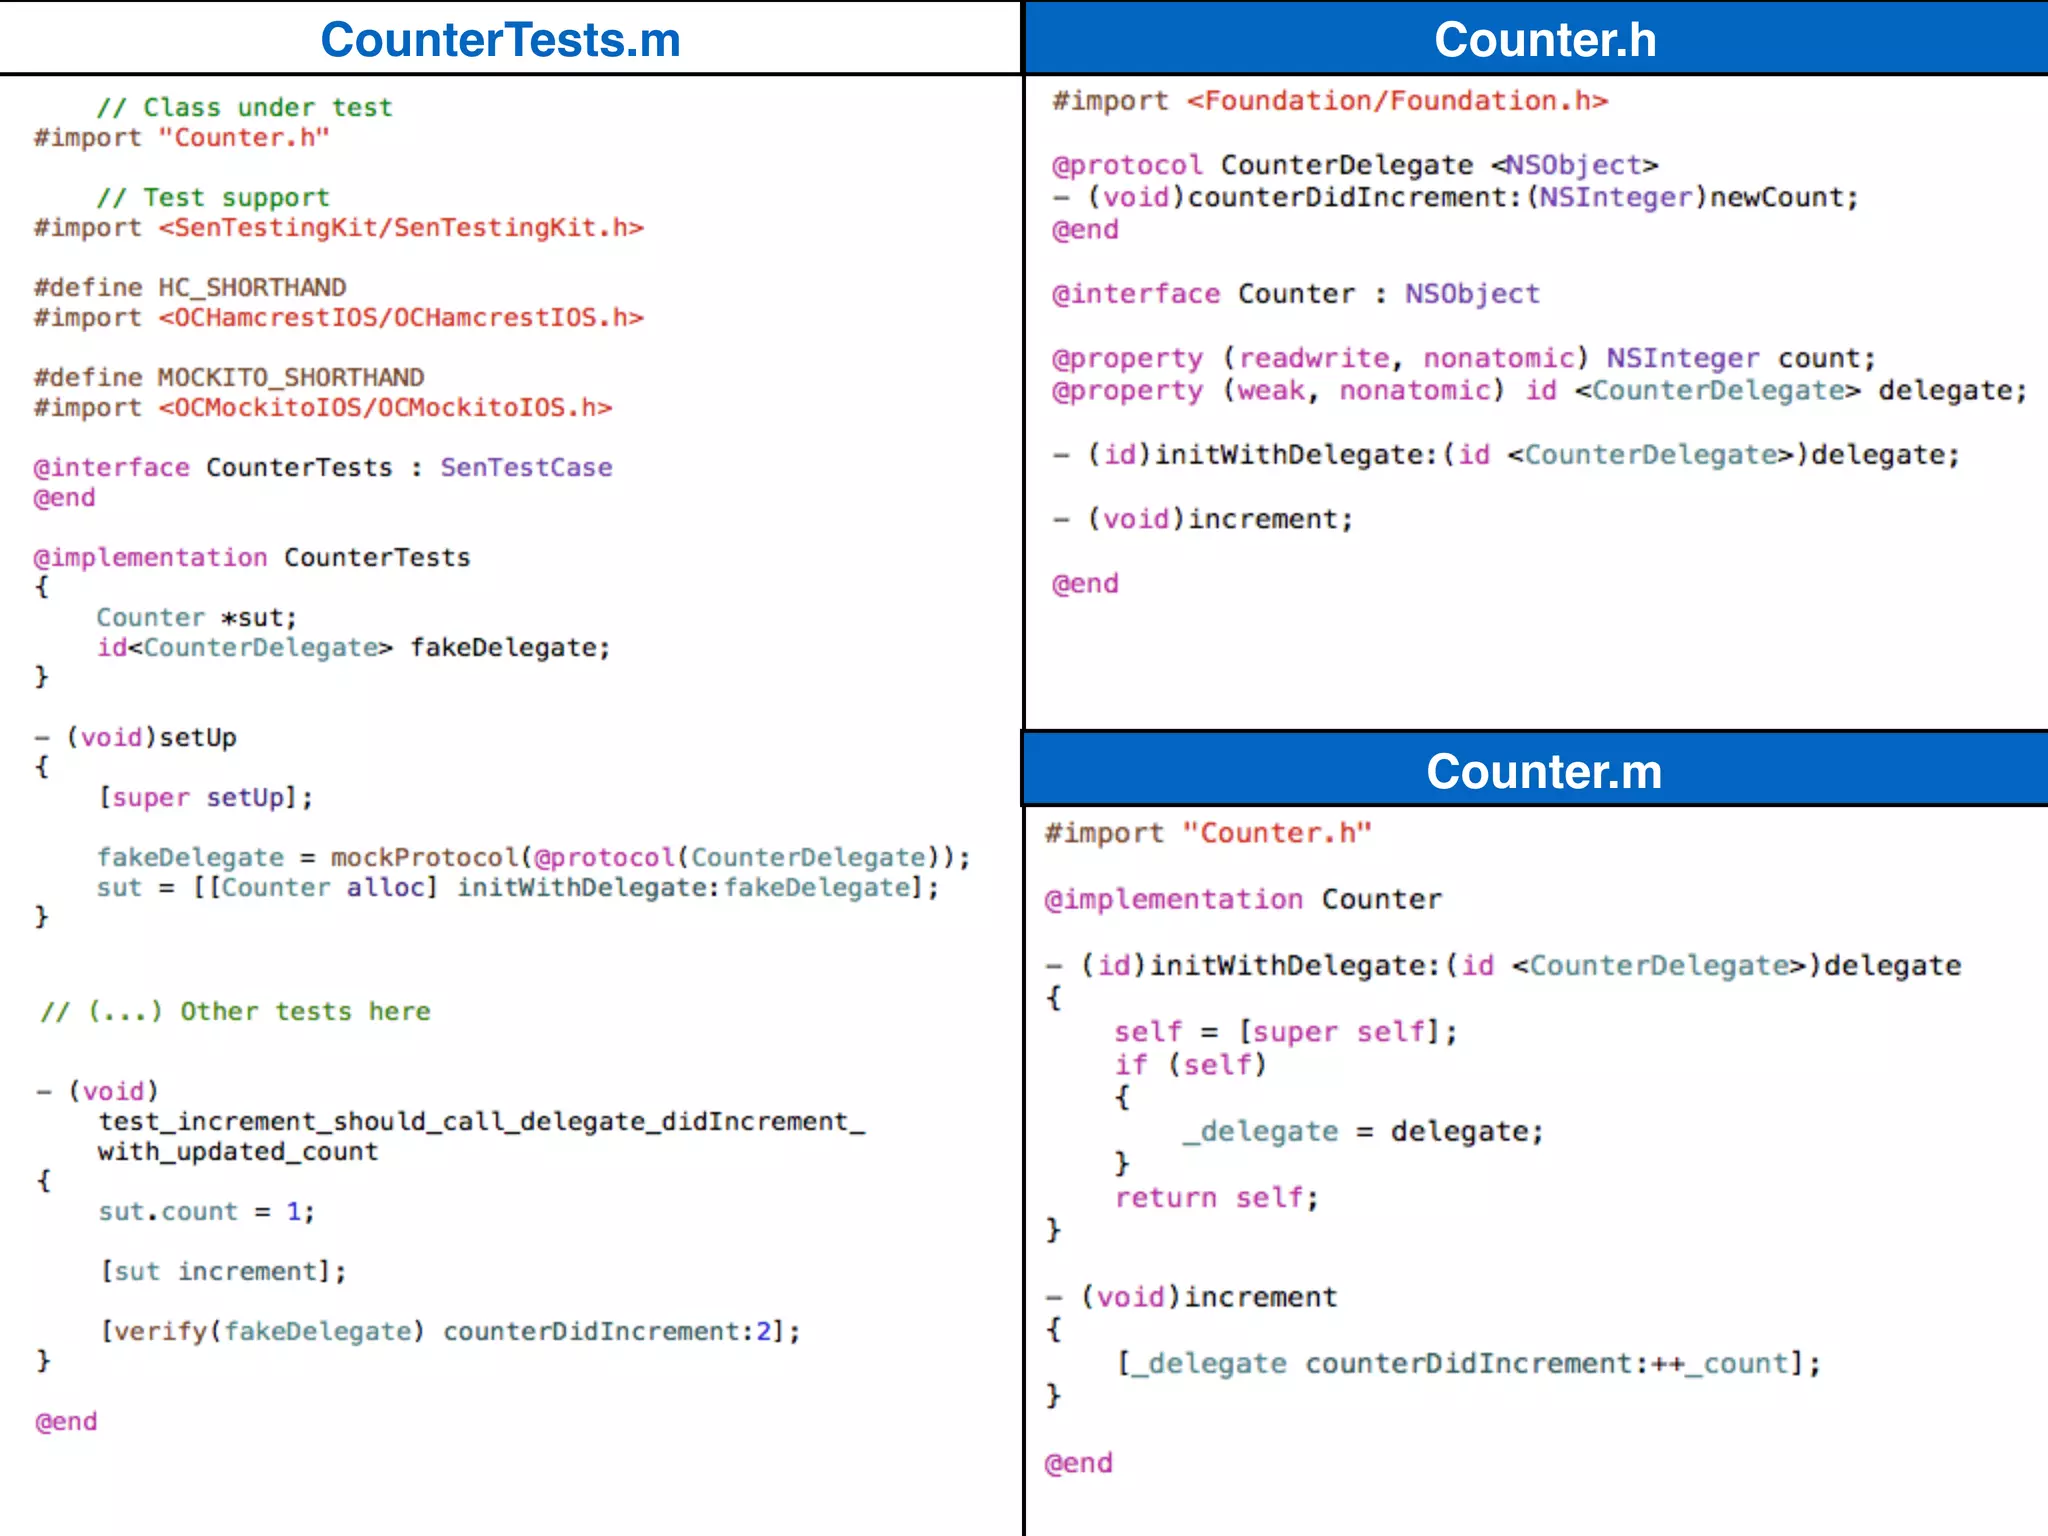This screenshot has height=1536, width=2048.
Task: Click the weak delegate property line
Action: pos(1538,390)
